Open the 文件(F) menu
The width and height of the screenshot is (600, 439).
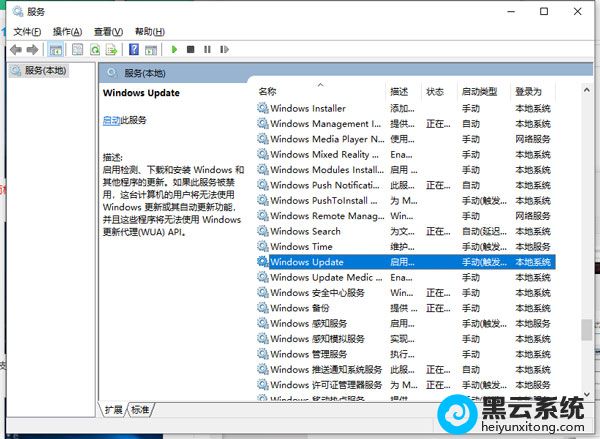pos(26,32)
